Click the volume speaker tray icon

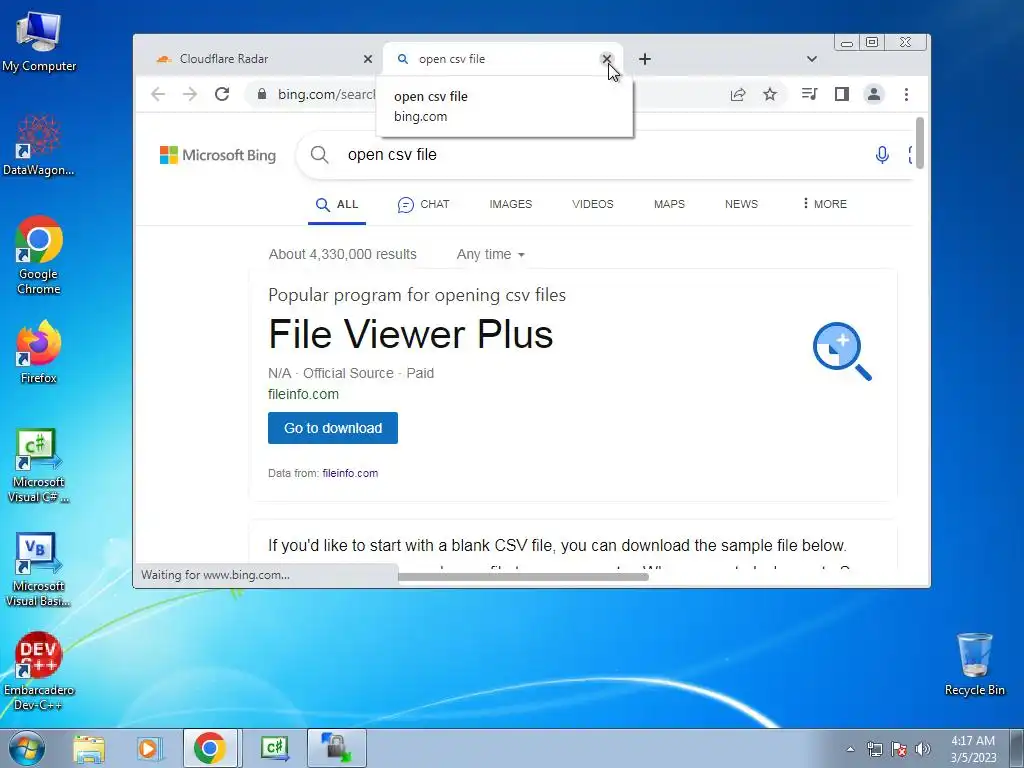coord(923,749)
